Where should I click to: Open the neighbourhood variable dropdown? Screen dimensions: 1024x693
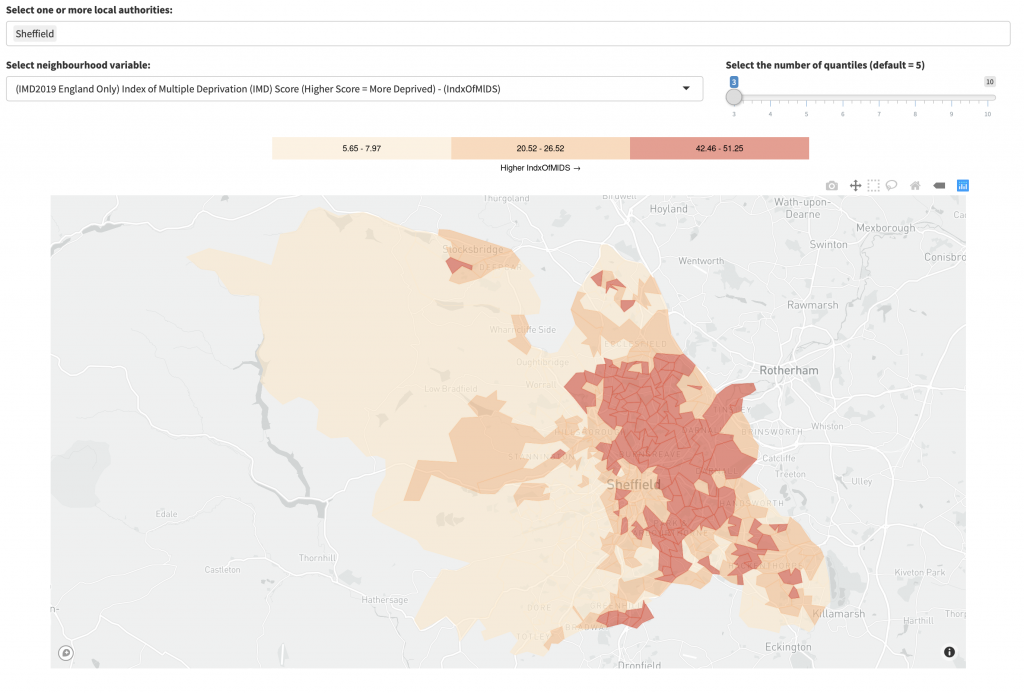(x=350, y=88)
